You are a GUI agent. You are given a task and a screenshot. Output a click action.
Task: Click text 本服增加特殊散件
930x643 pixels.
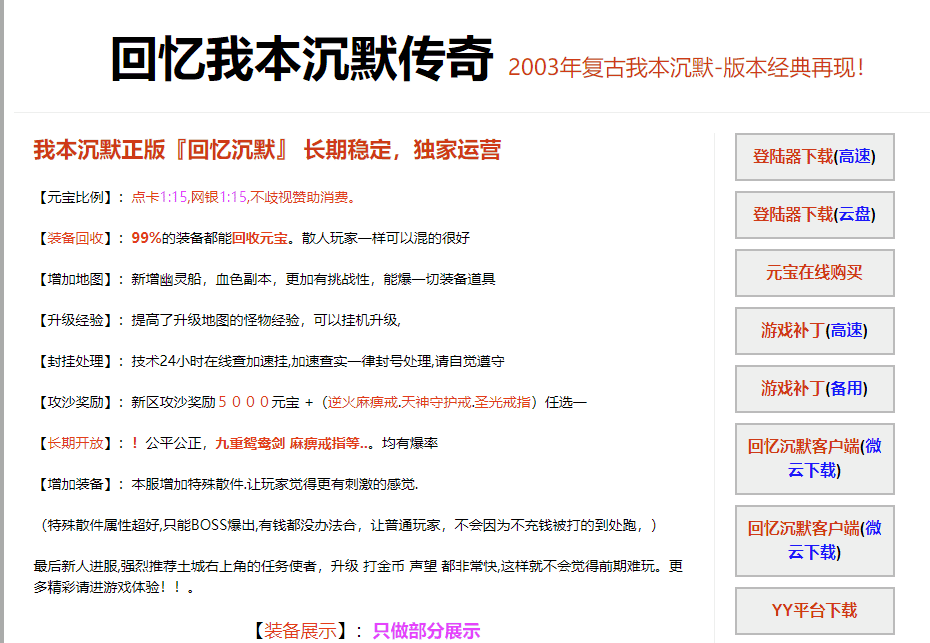[187, 484]
